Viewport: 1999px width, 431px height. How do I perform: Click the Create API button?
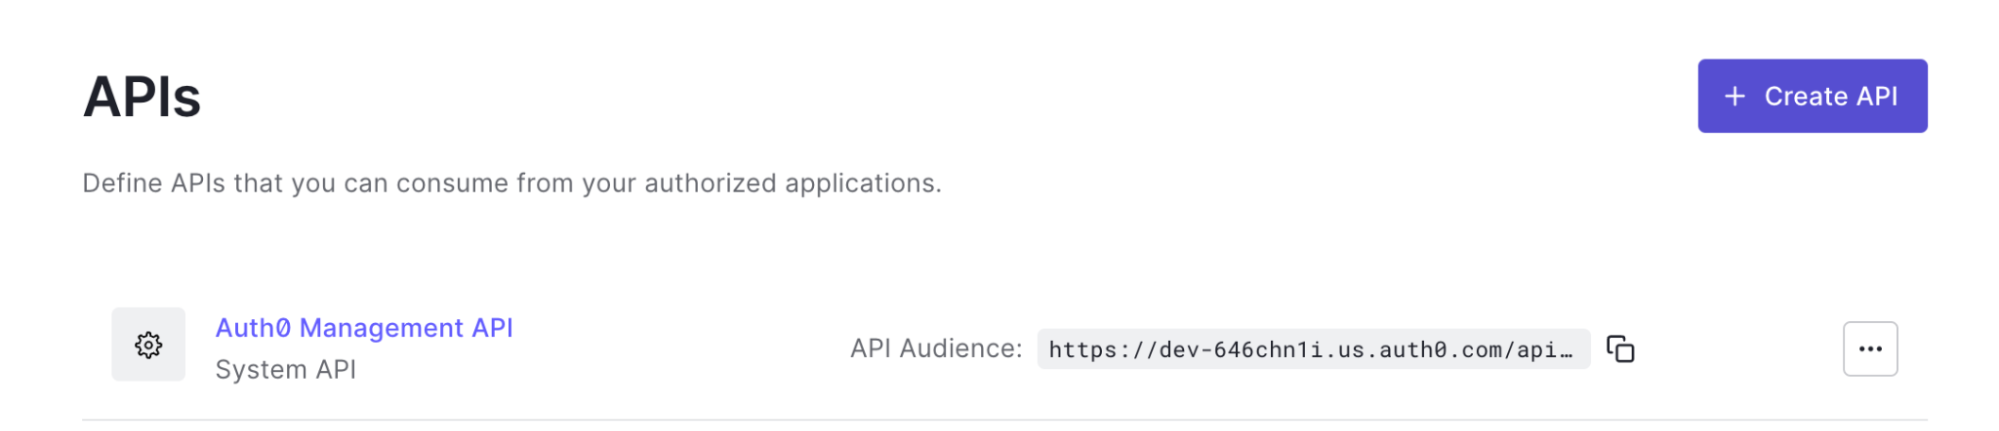point(1812,96)
